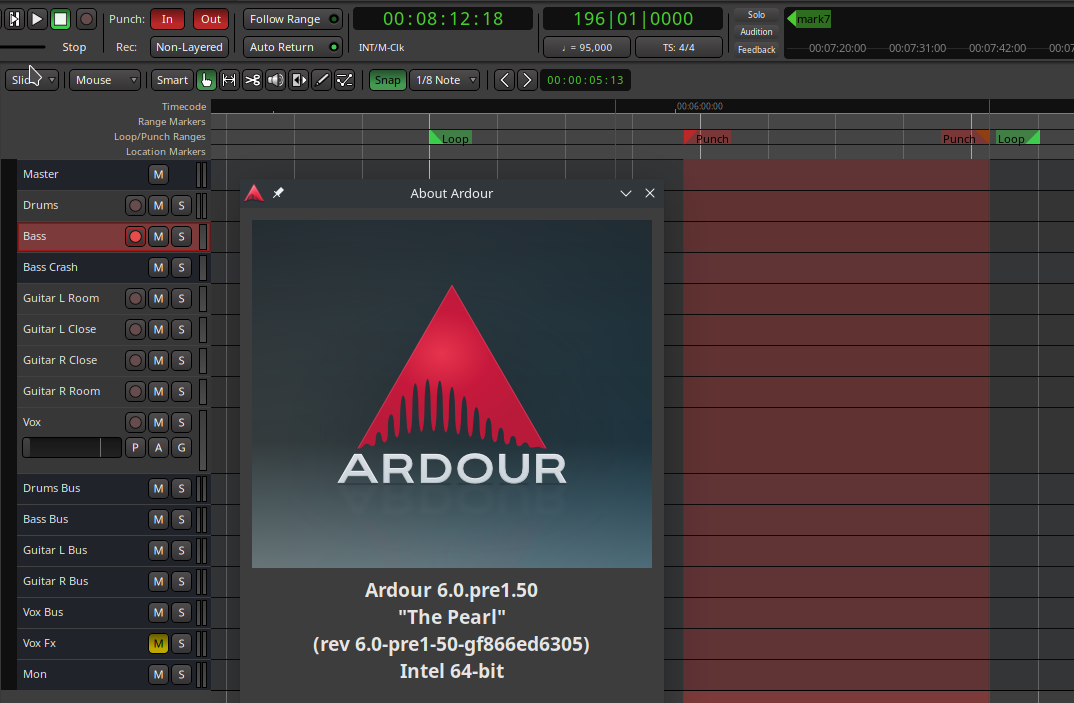Select the Draw (pencil) tool
Screen dimensions: 1074x703
[321, 80]
